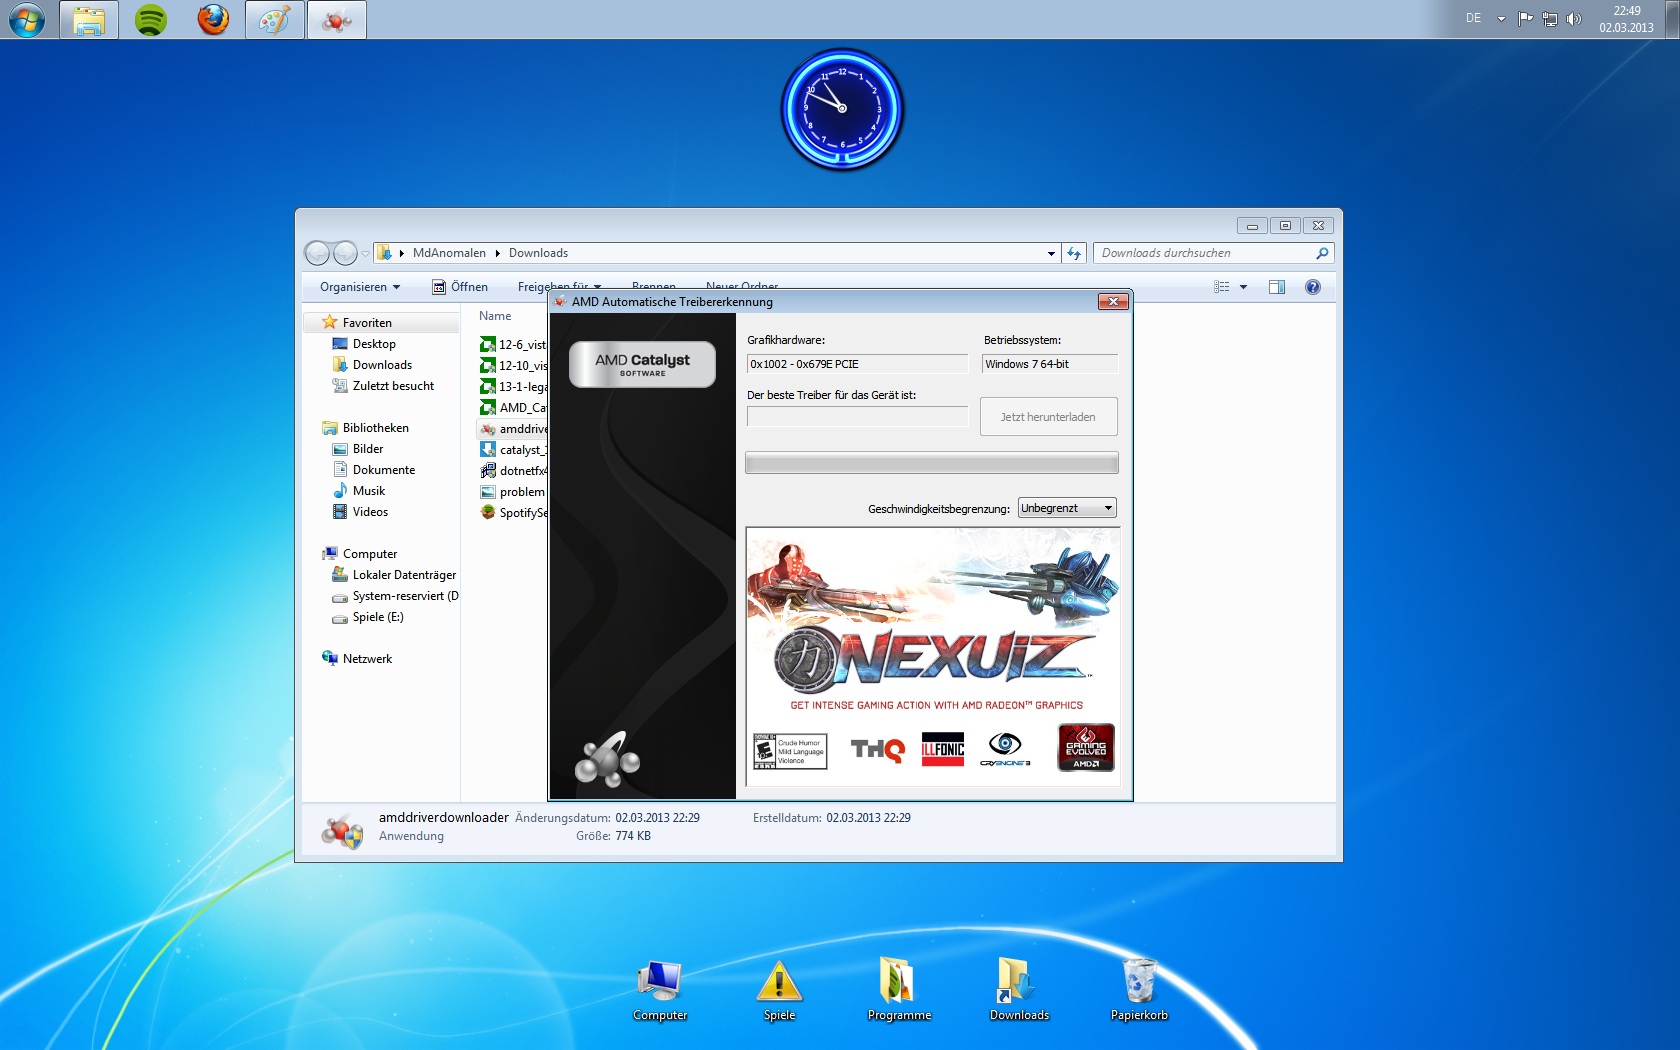
Task: Change the Explorer view mode icon
Action: click(x=1222, y=287)
